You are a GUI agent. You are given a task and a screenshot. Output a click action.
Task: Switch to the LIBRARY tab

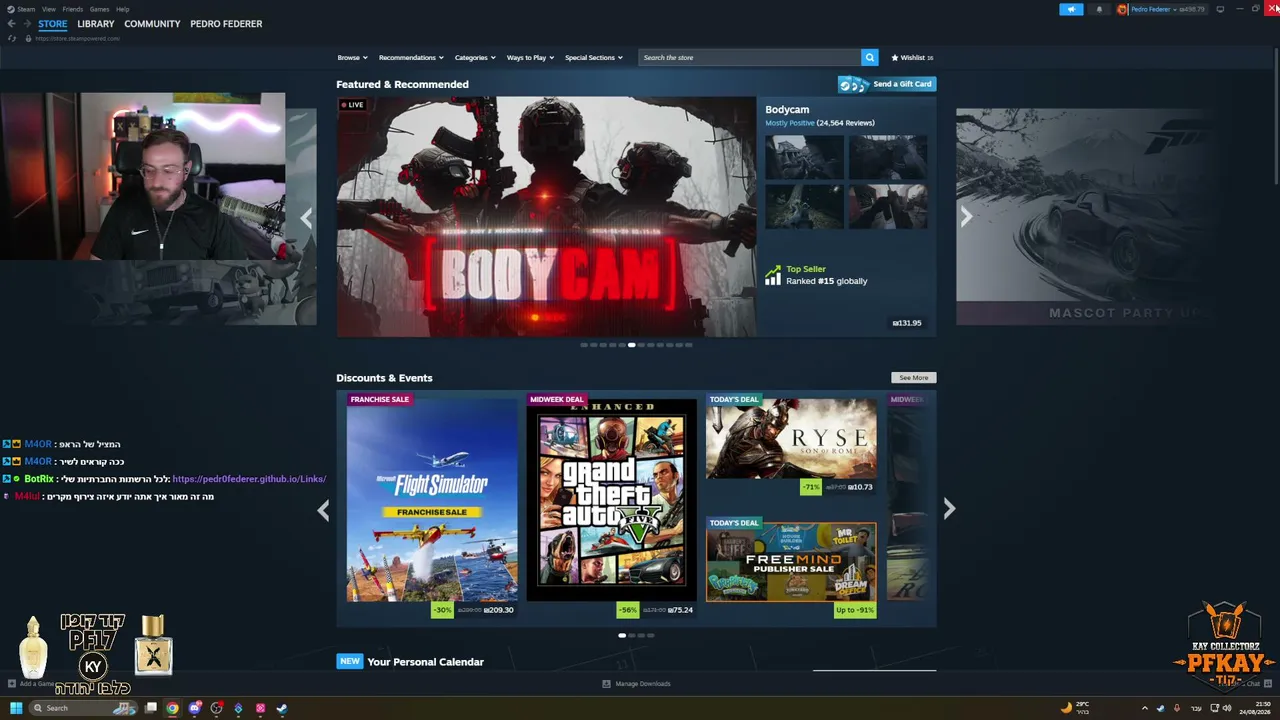coord(96,24)
